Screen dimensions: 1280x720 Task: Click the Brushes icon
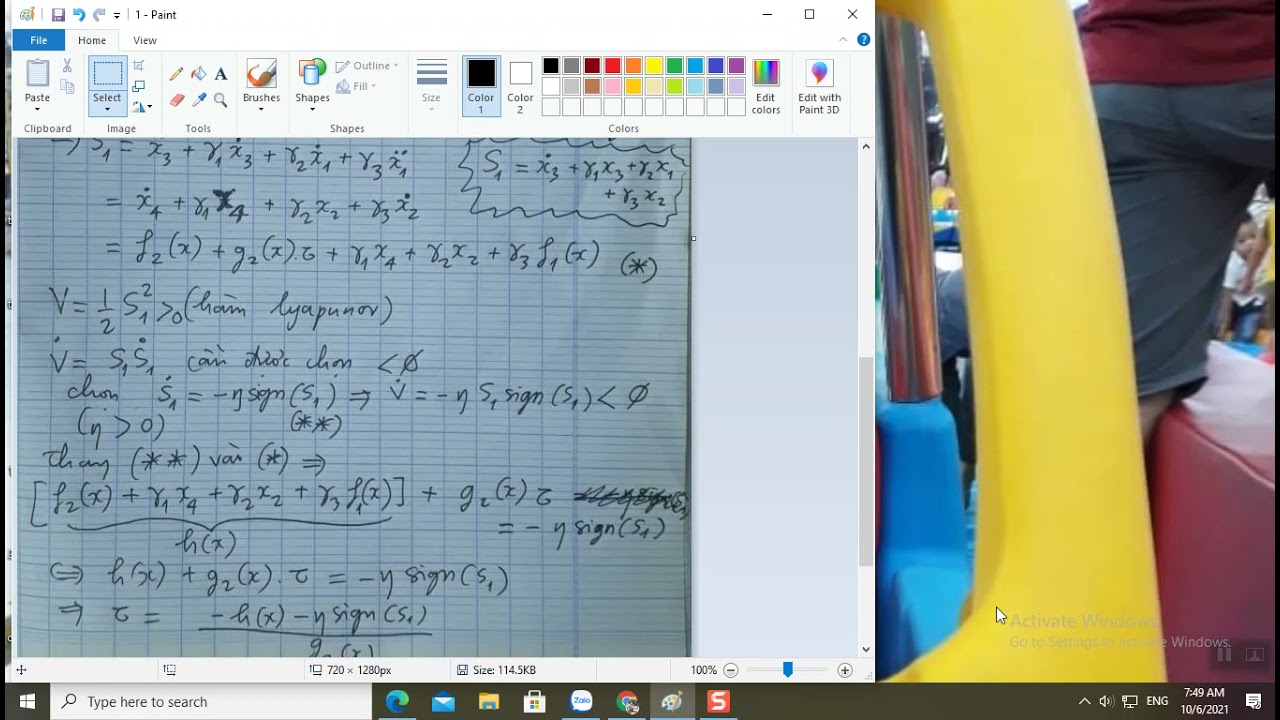point(261,74)
